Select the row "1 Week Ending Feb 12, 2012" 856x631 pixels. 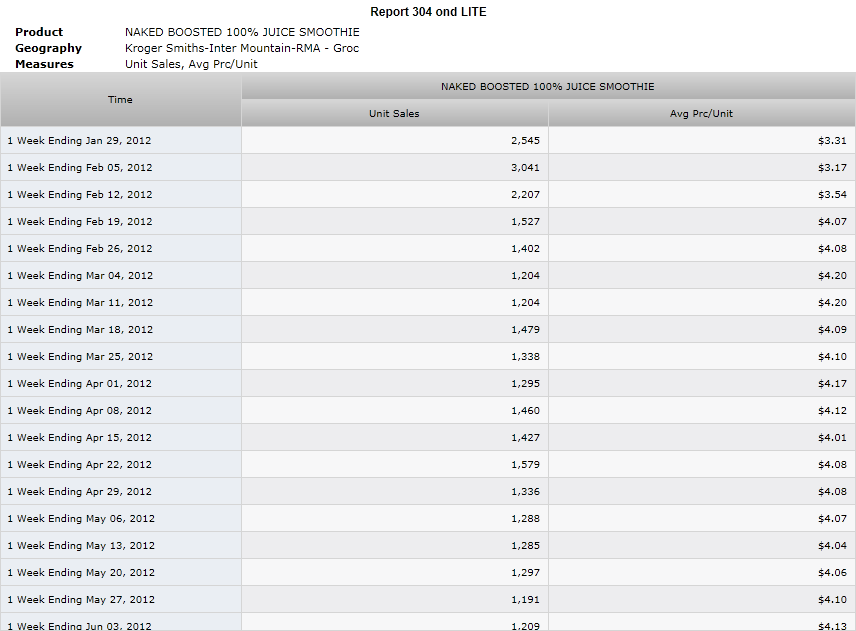click(428, 194)
